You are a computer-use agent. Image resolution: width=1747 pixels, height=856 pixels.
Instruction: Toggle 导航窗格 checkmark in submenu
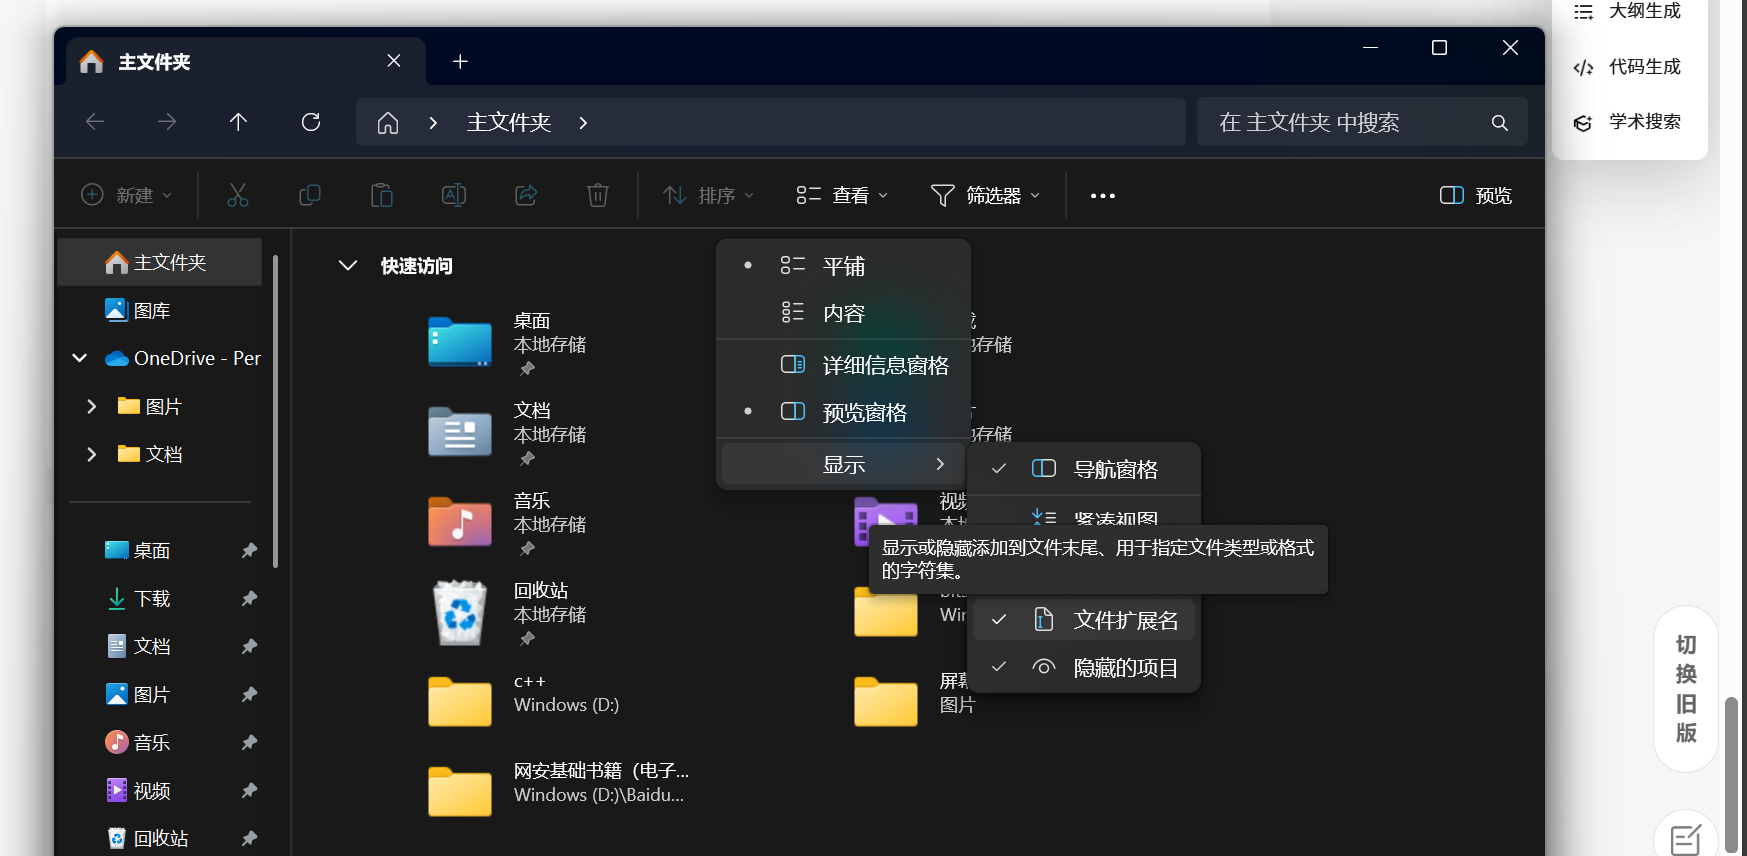click(1084, 469)
